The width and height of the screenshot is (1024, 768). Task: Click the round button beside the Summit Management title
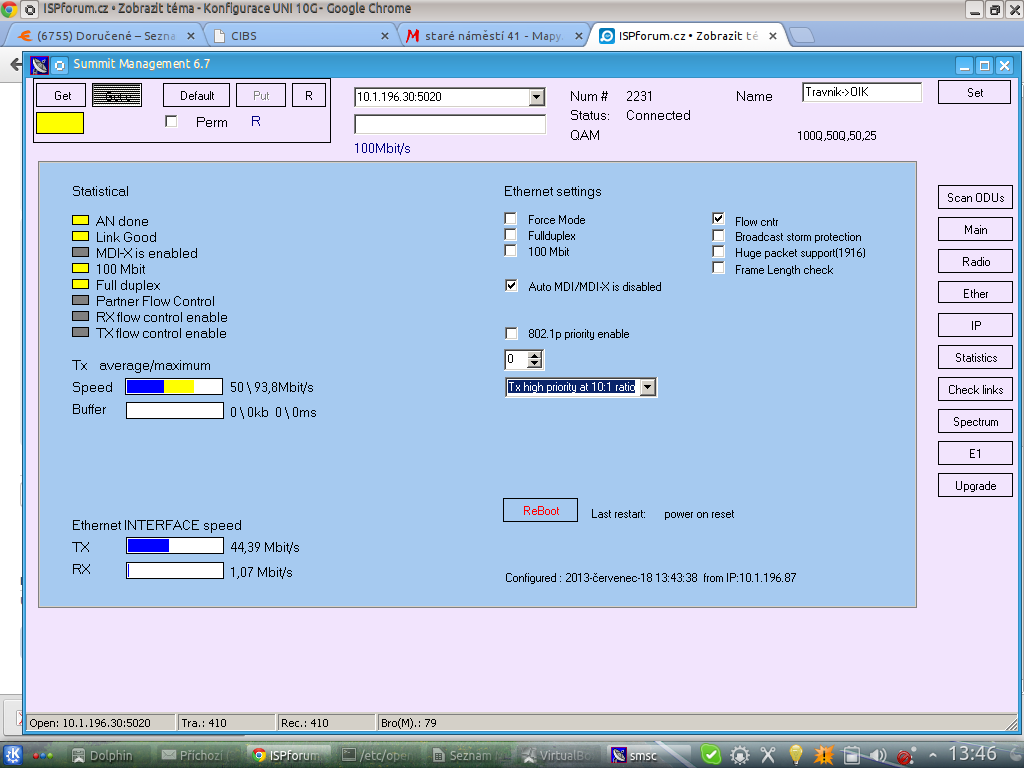59,65
